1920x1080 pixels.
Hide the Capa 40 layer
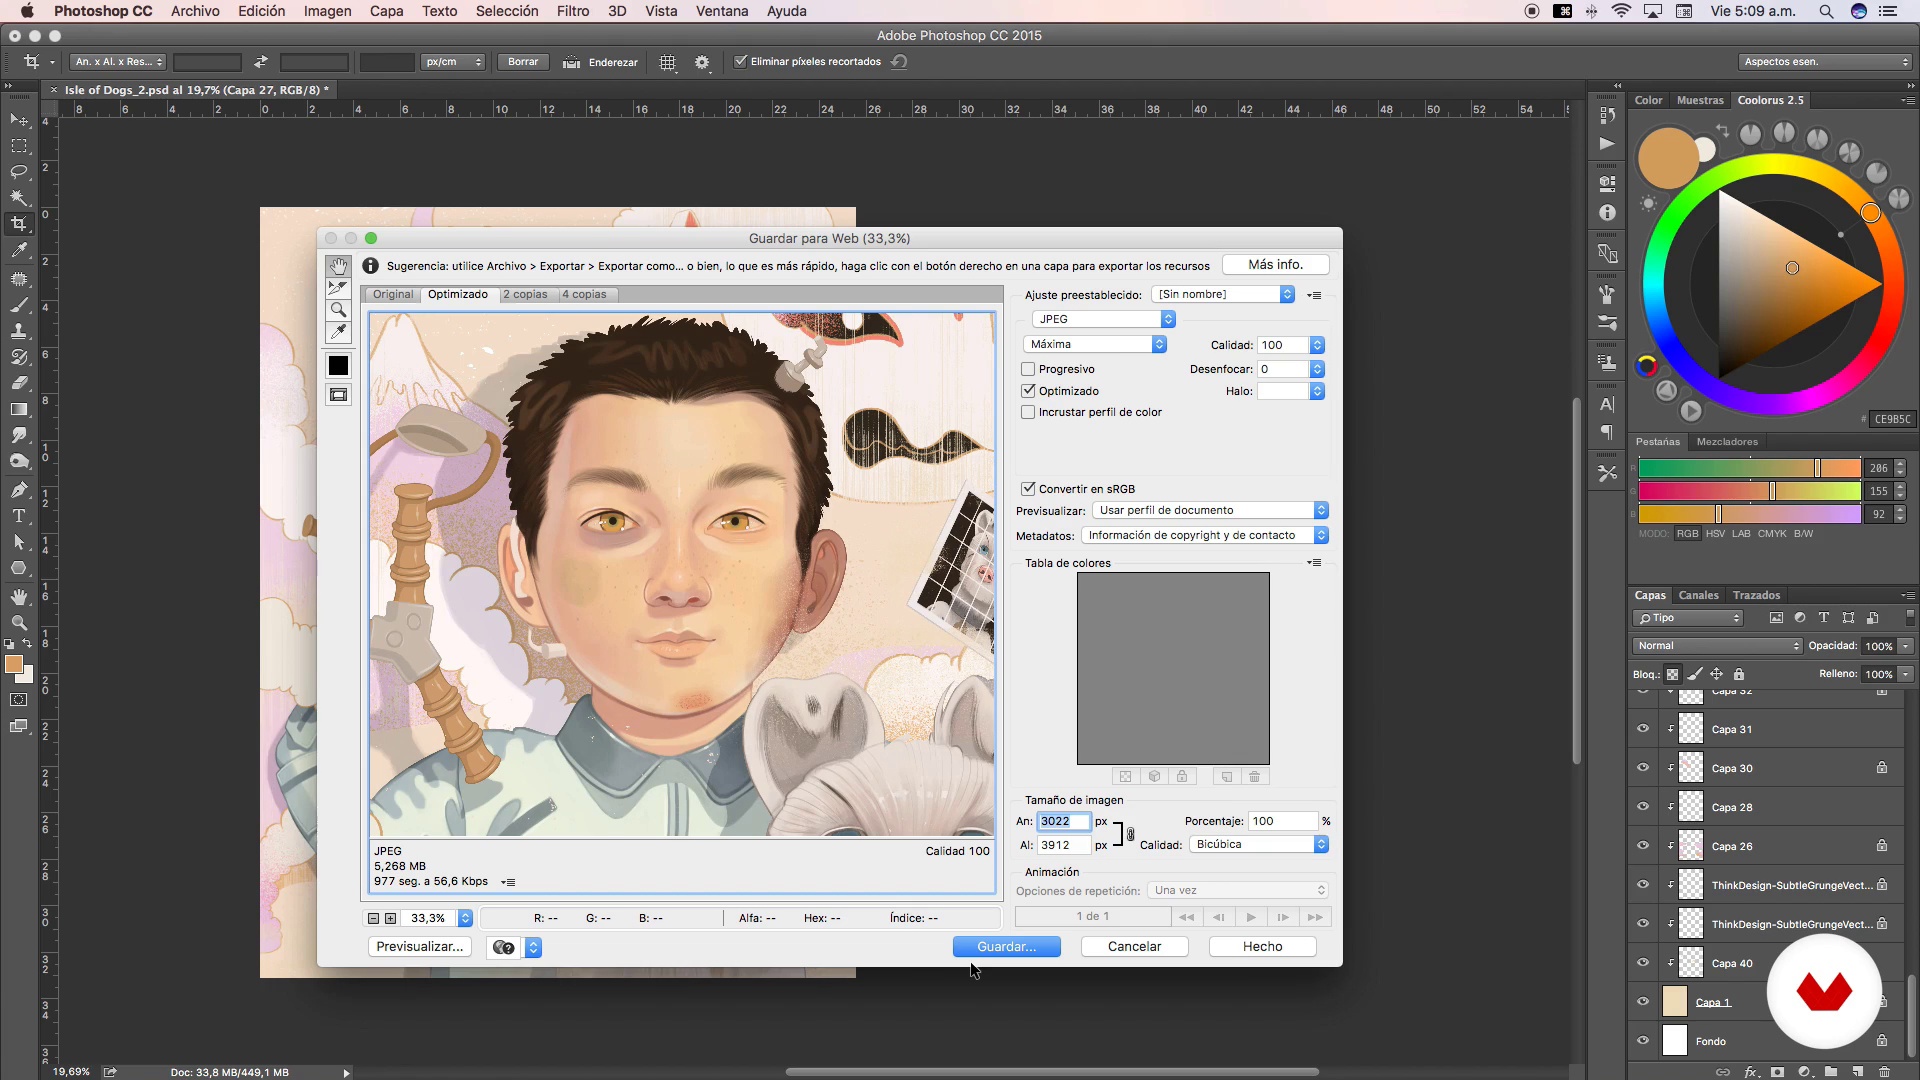[x=1642, y=963]
